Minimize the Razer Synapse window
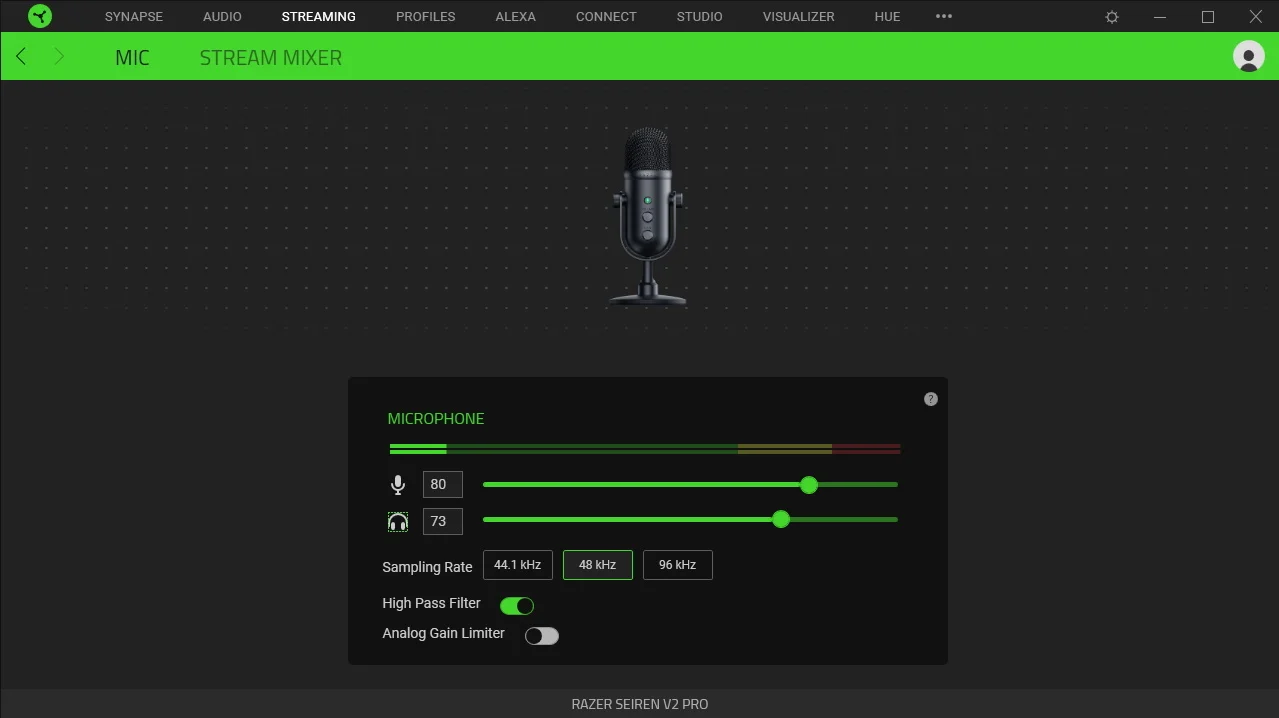Screen dimensions: 1279x718 click(1160, 17)
